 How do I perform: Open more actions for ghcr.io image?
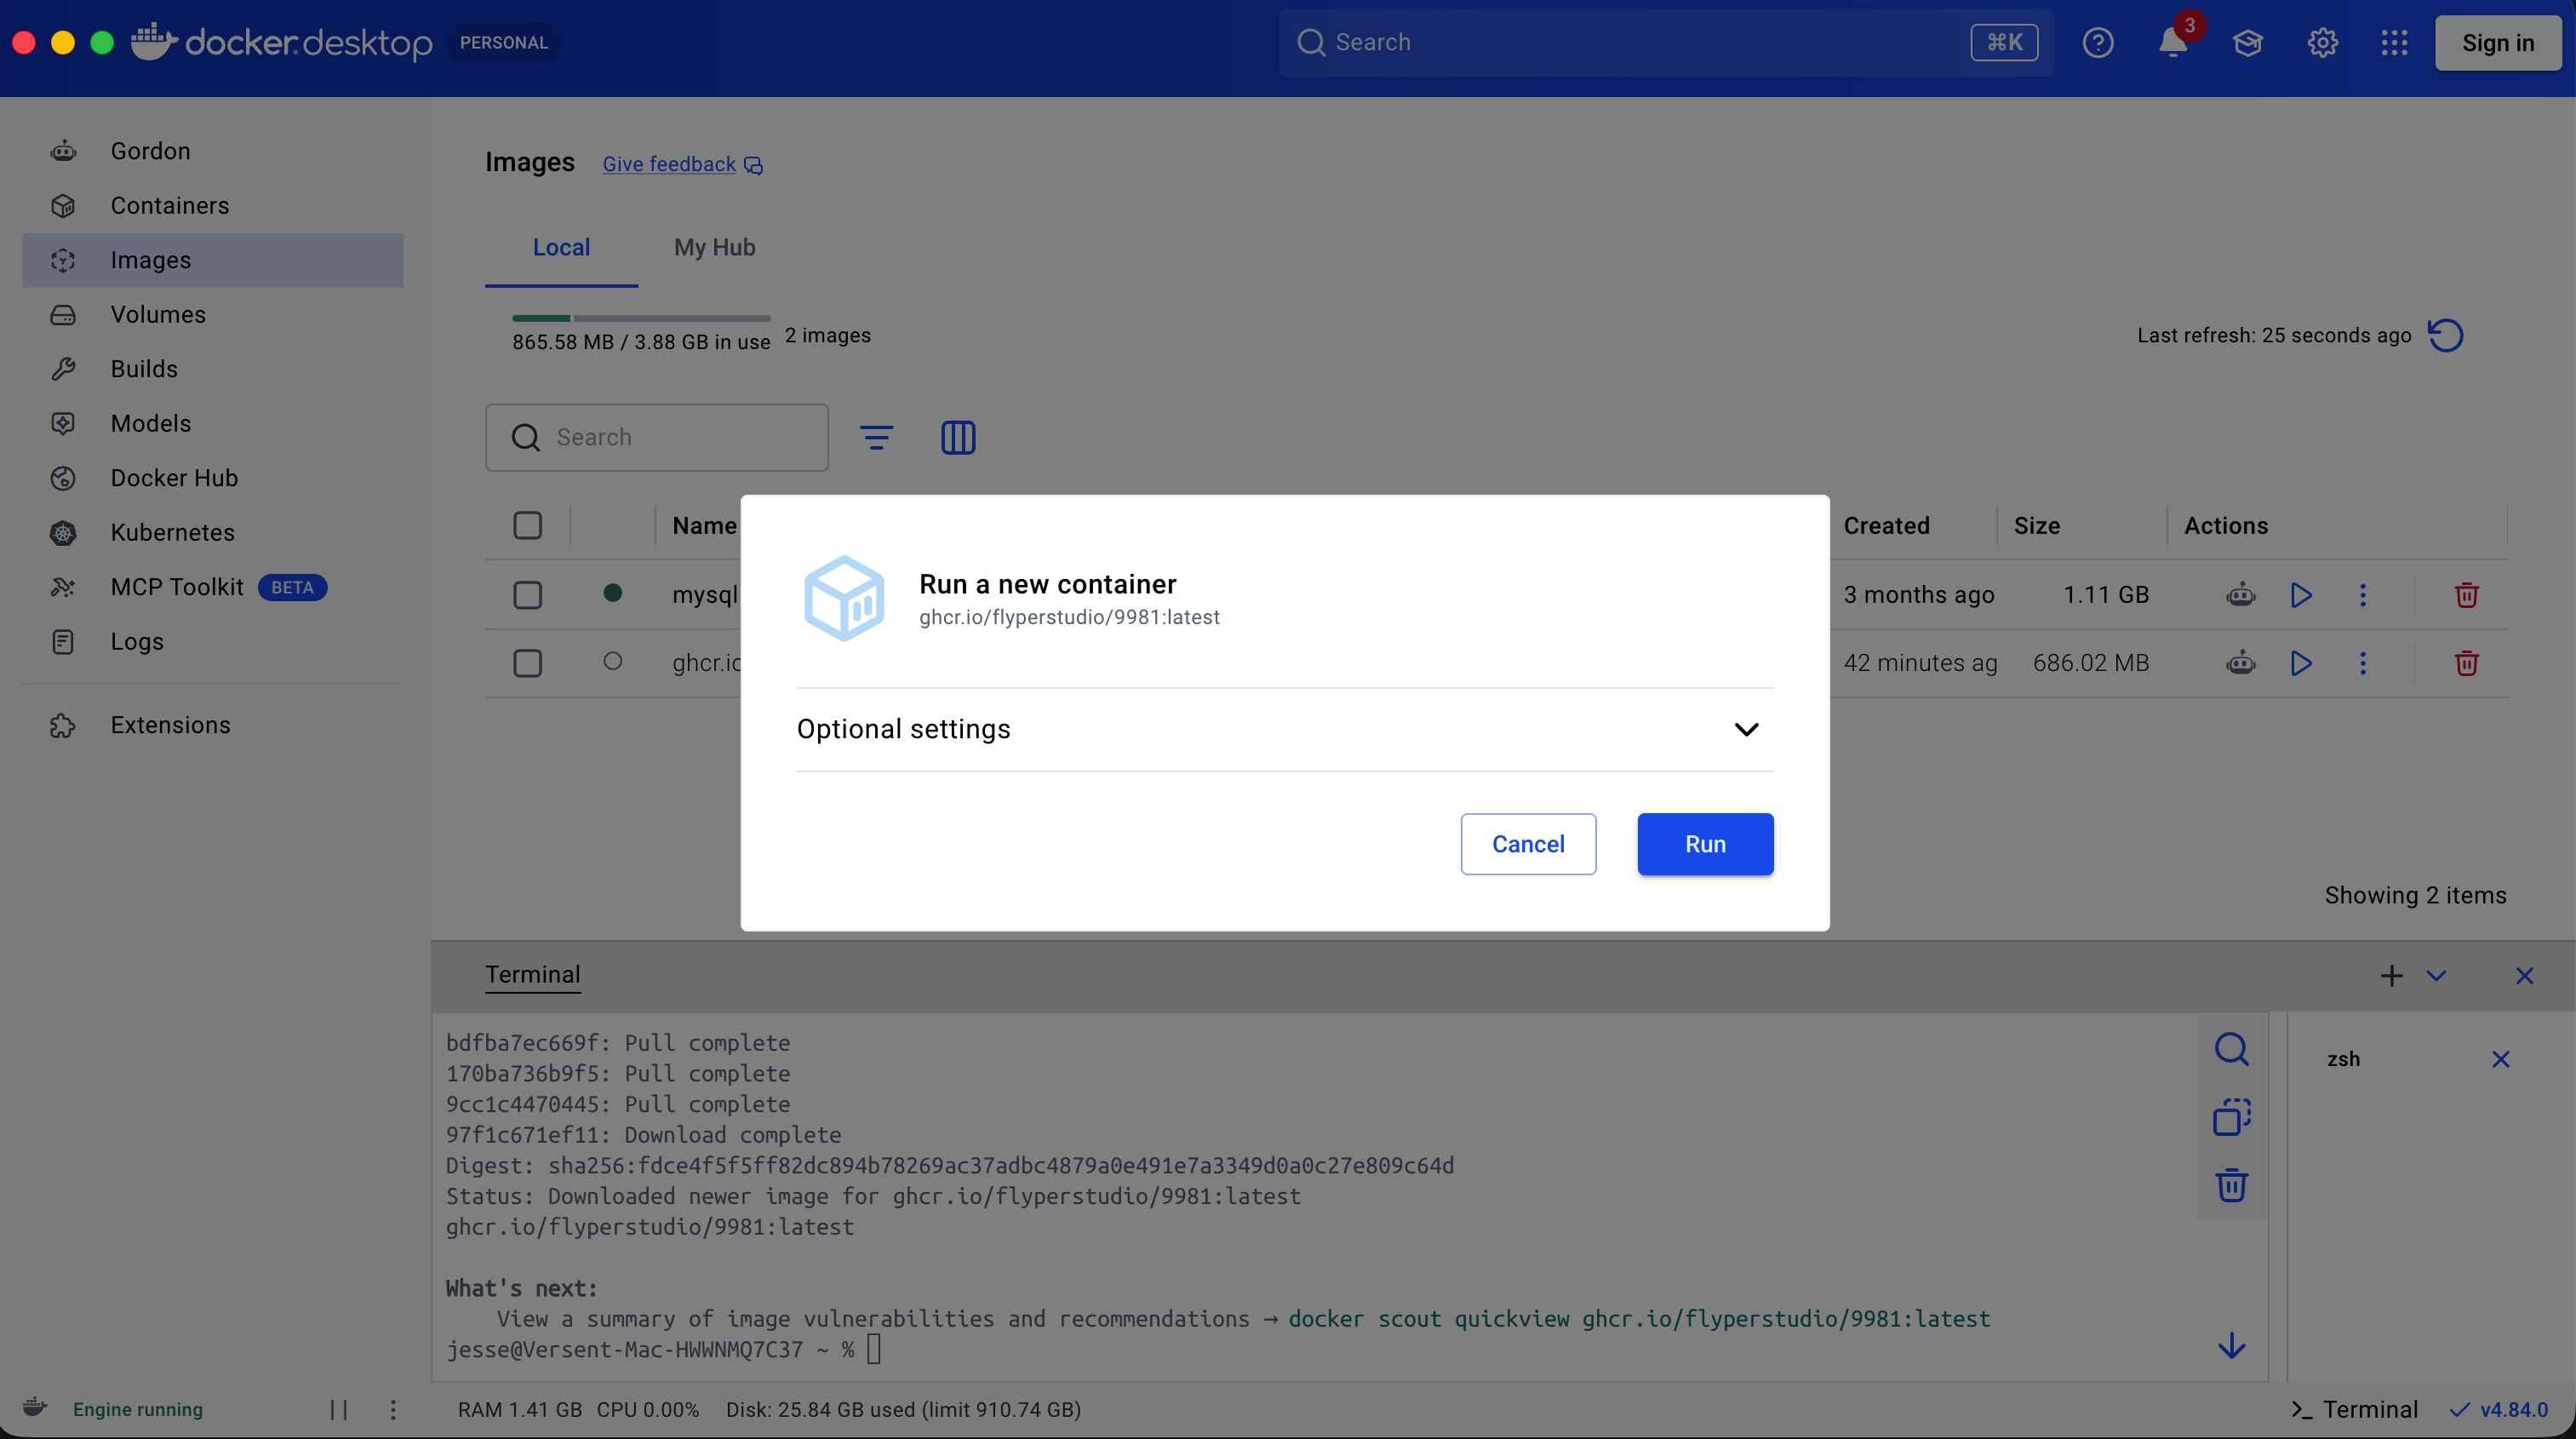pyautogui.click(x=2363, y=663)
